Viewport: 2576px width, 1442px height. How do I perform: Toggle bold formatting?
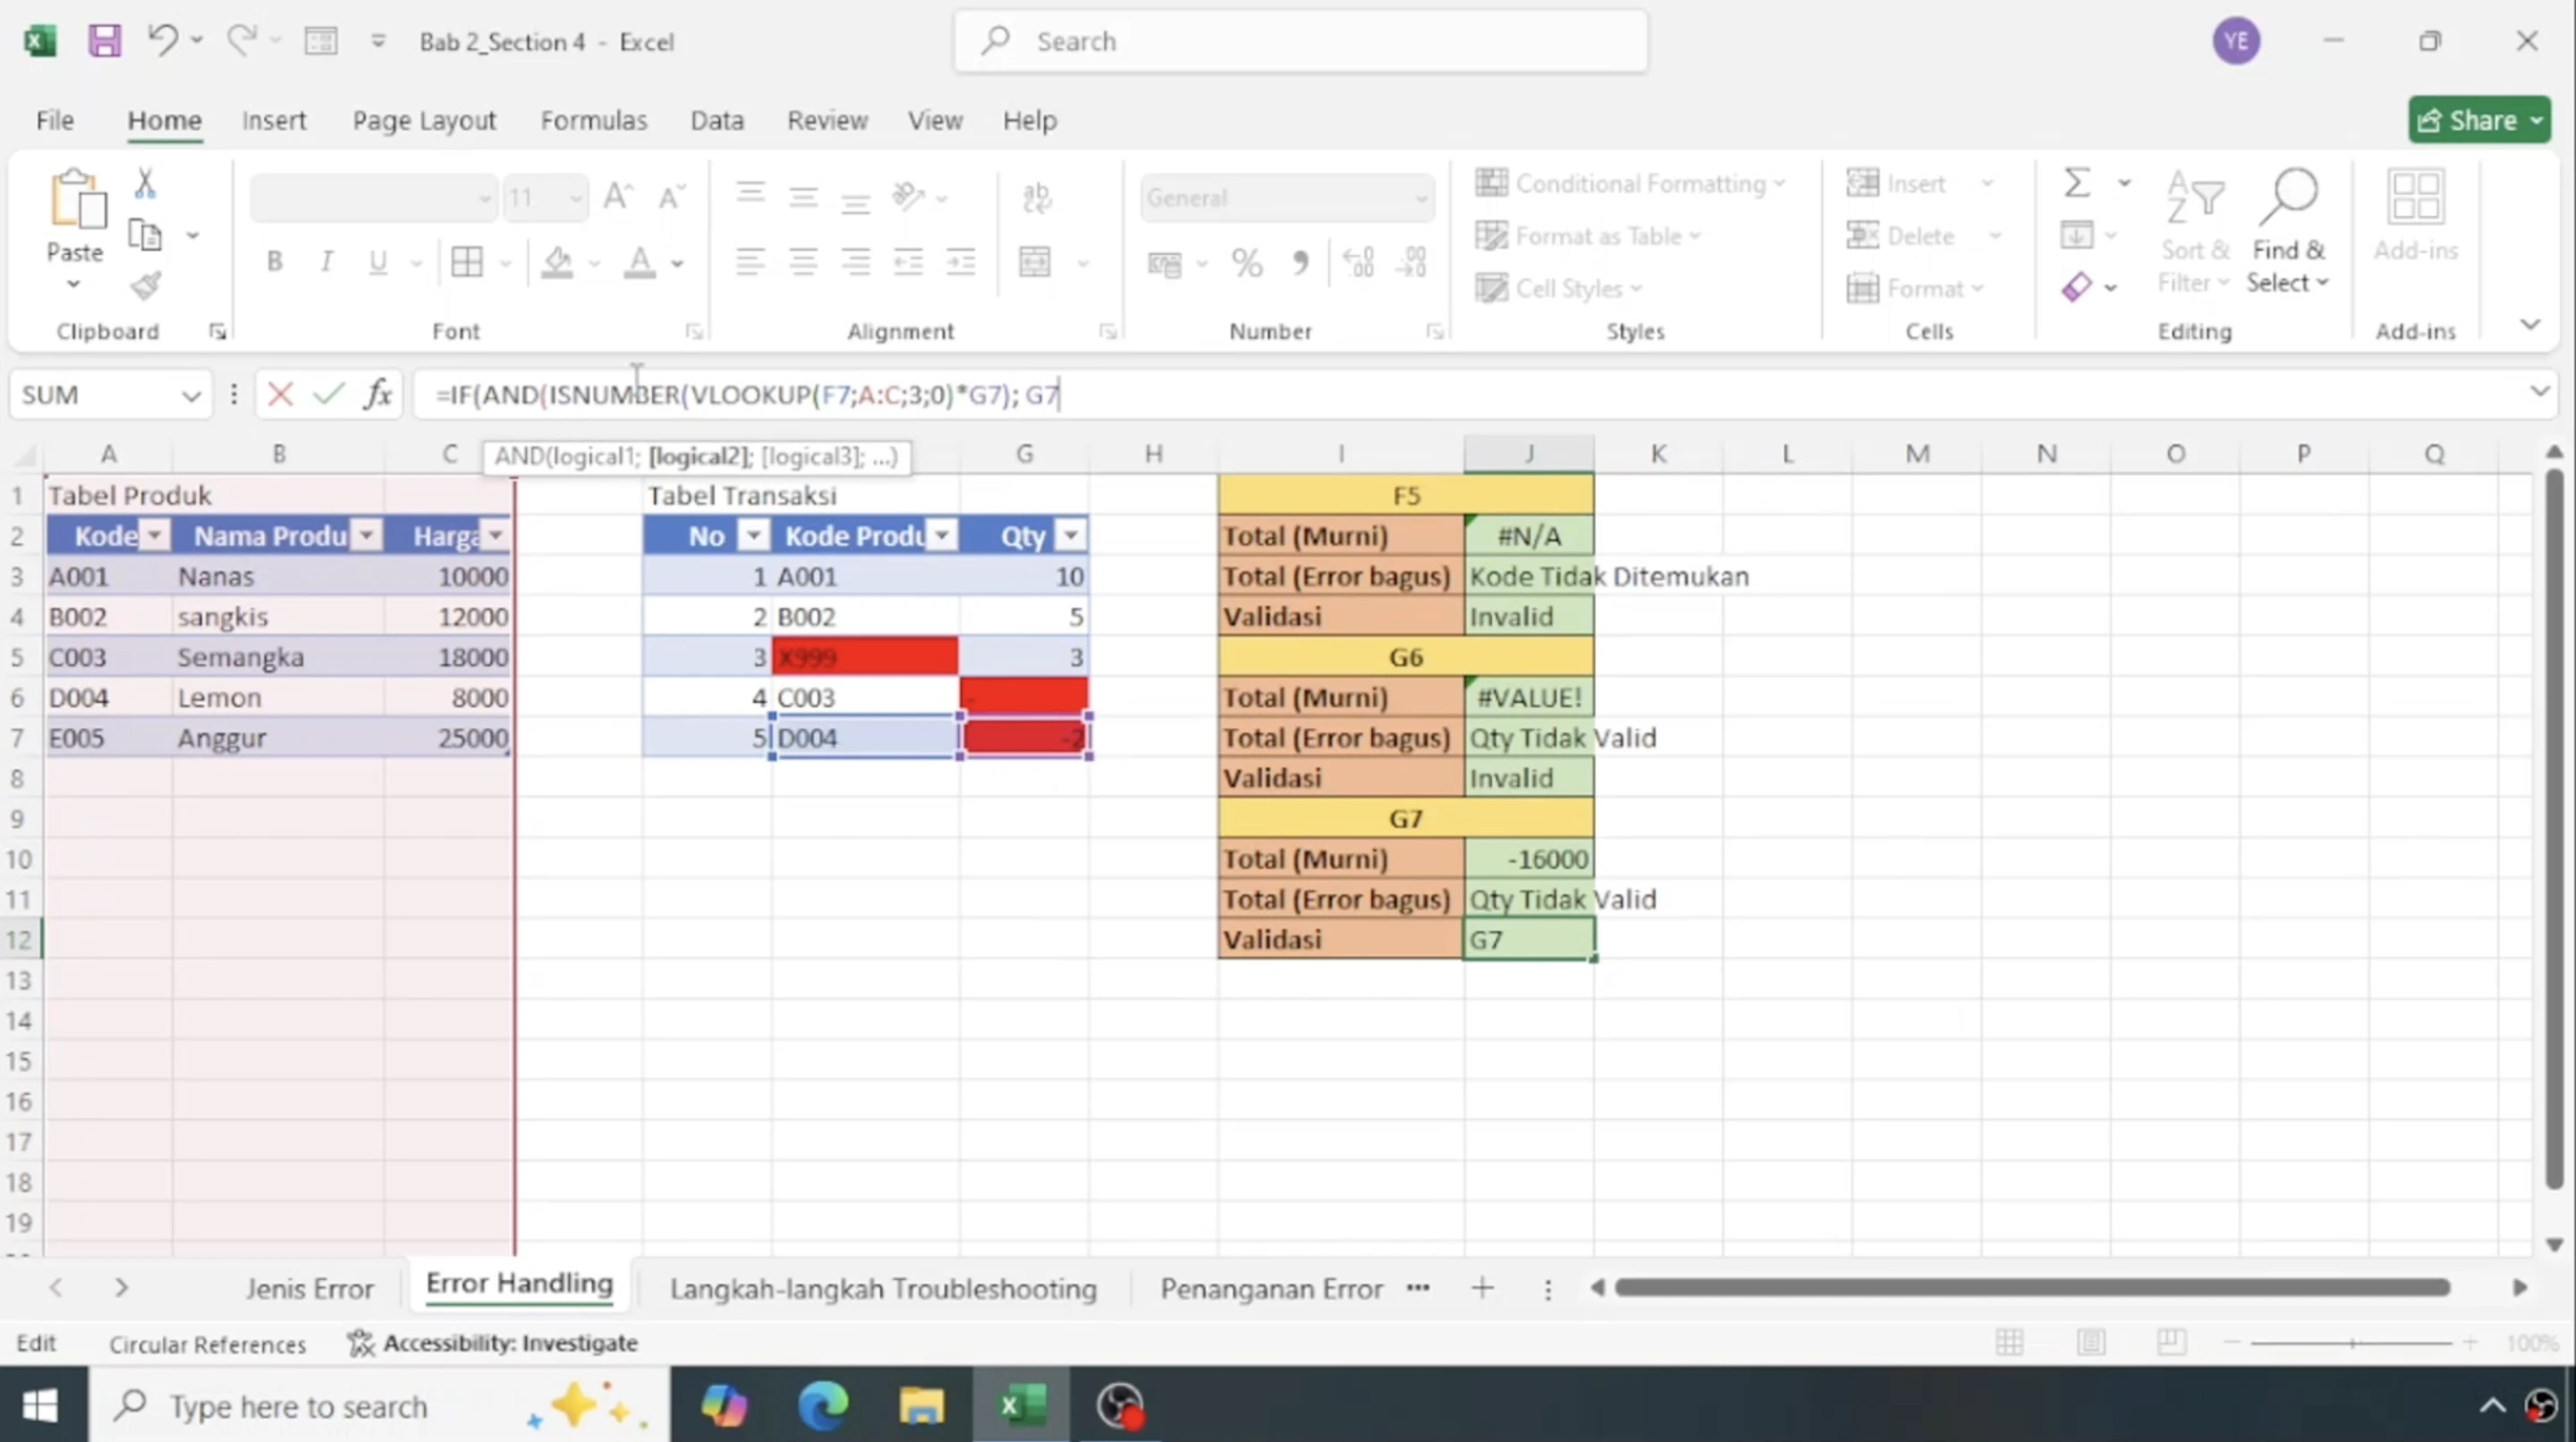[274, 261]
